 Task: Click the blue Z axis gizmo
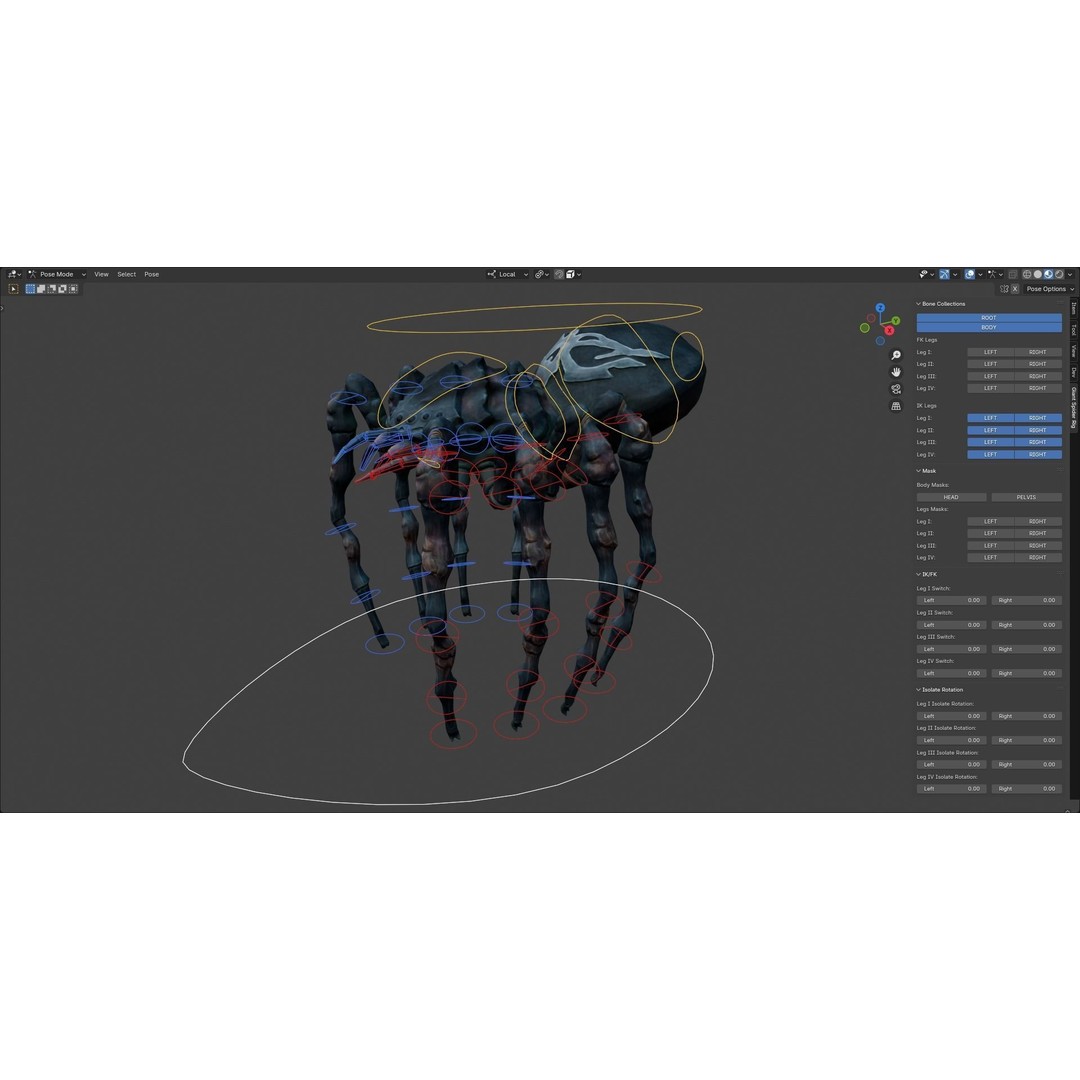pos(880,308)
